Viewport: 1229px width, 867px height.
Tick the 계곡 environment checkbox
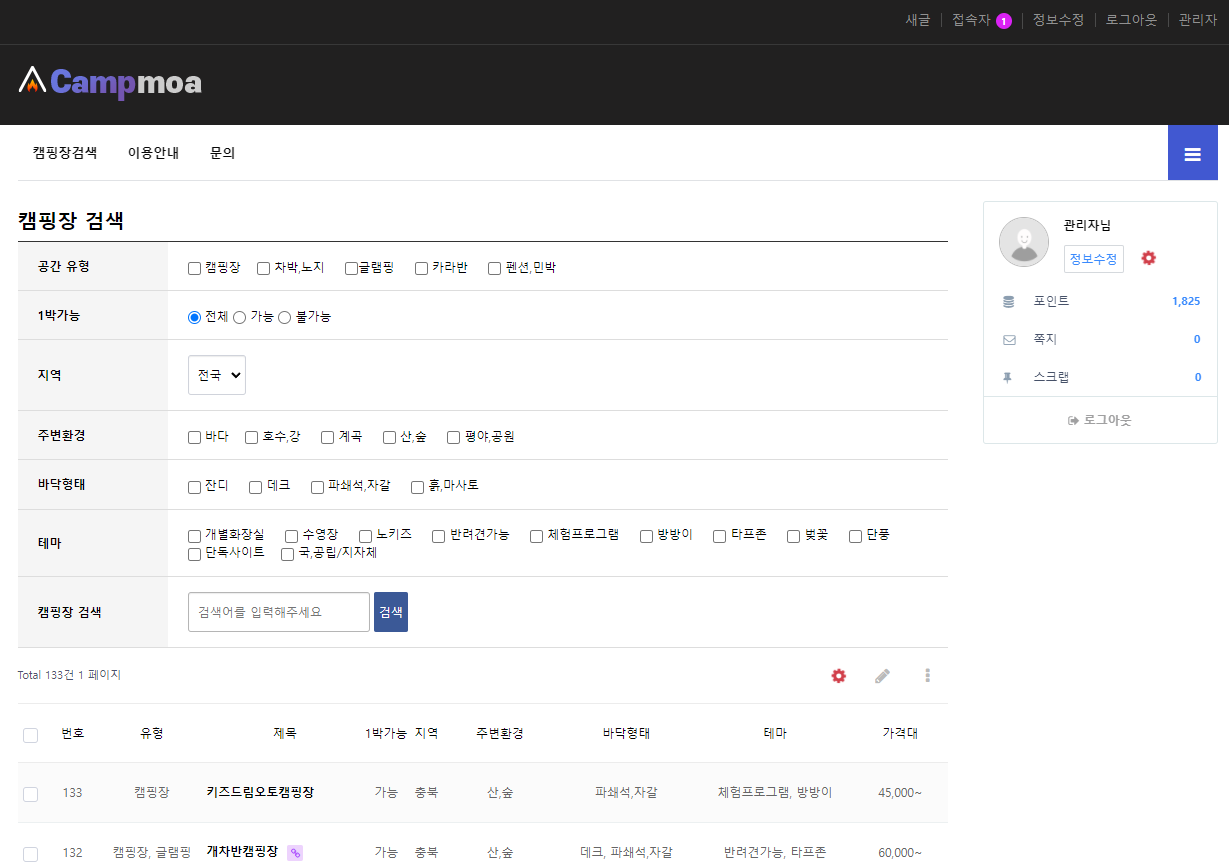coord(327,437)
